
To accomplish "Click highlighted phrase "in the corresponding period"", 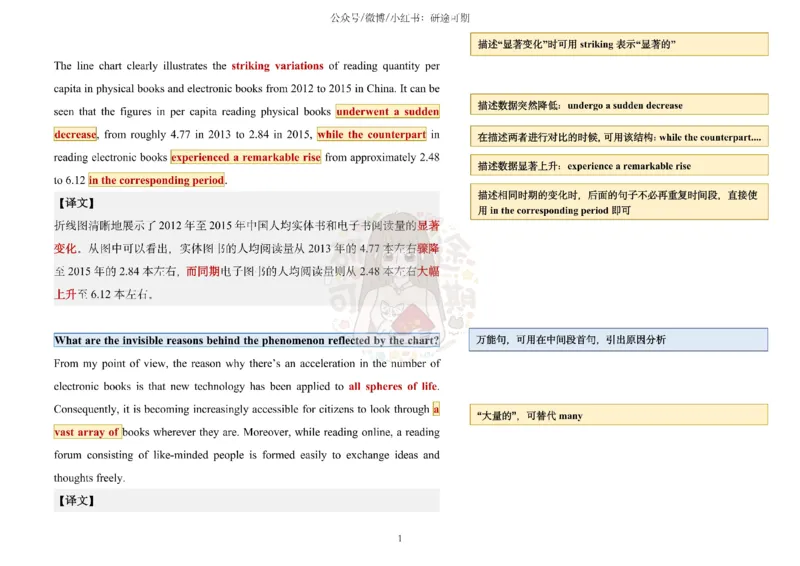I will pyautogui.click(x=157, y=181).
